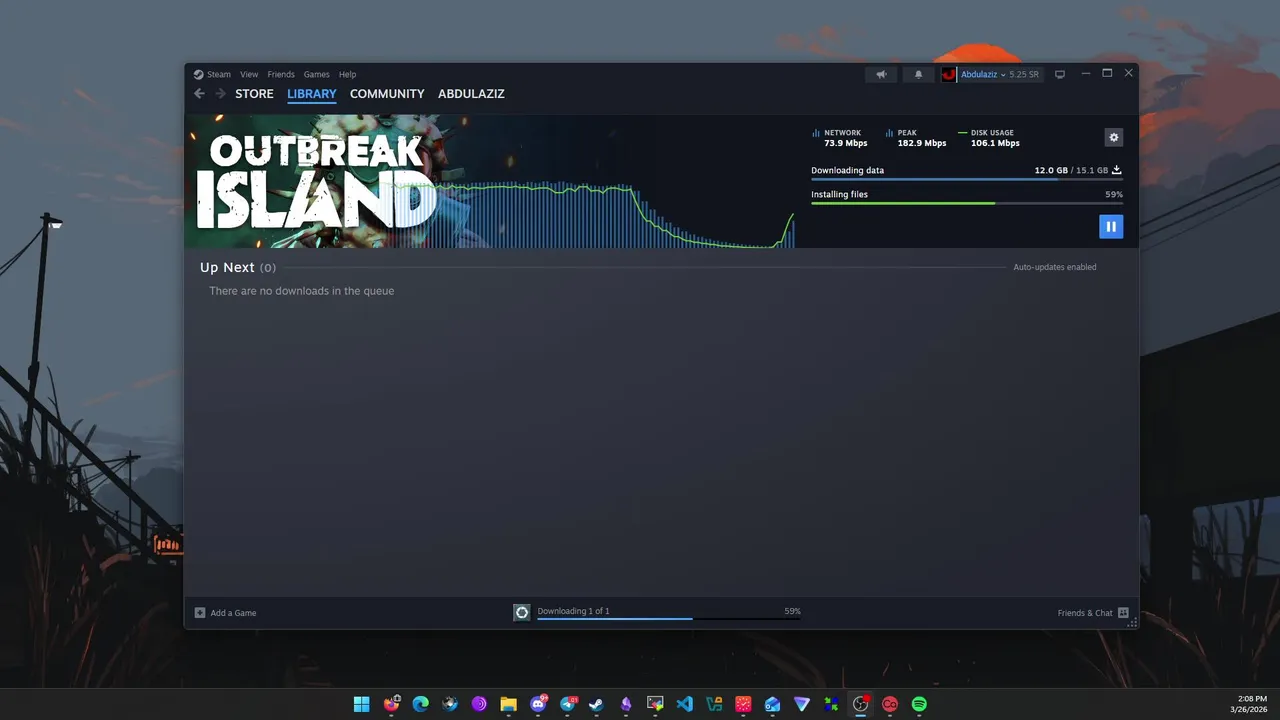Screen dimensions: 1280x720
Task: Open Discord from the taskbar
Action: point(538,704)
